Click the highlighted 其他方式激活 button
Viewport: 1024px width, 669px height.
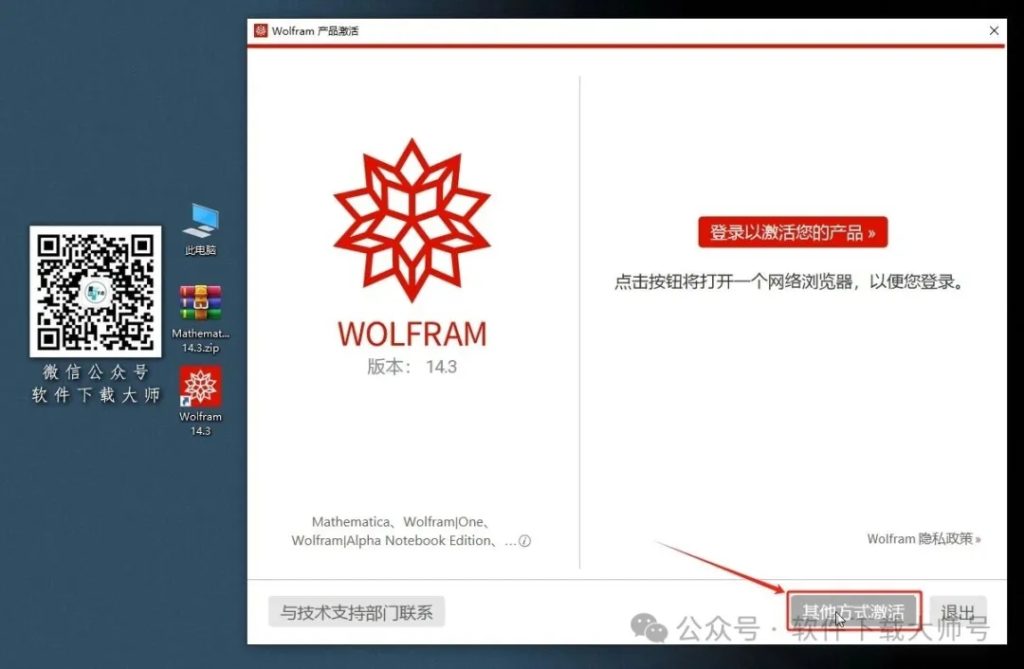click(854, 608)
